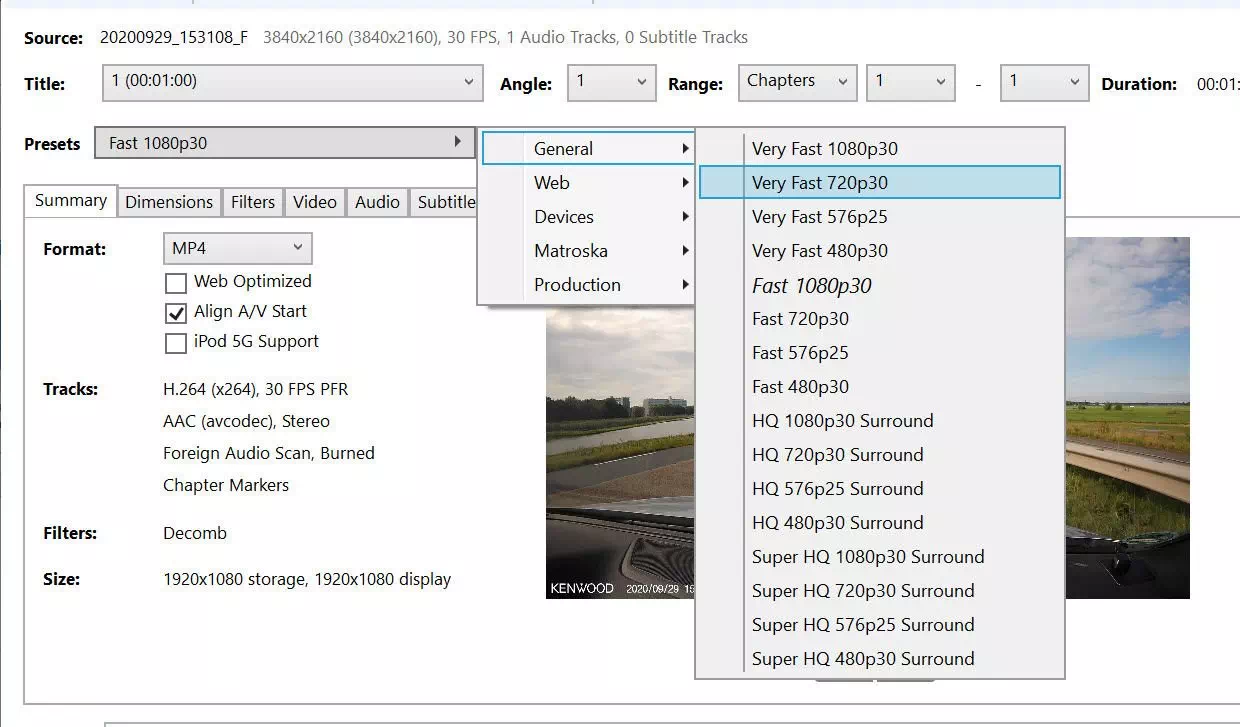1240x727 pixels.
Task: Open the Title dropdown
Action: [294, 82]
